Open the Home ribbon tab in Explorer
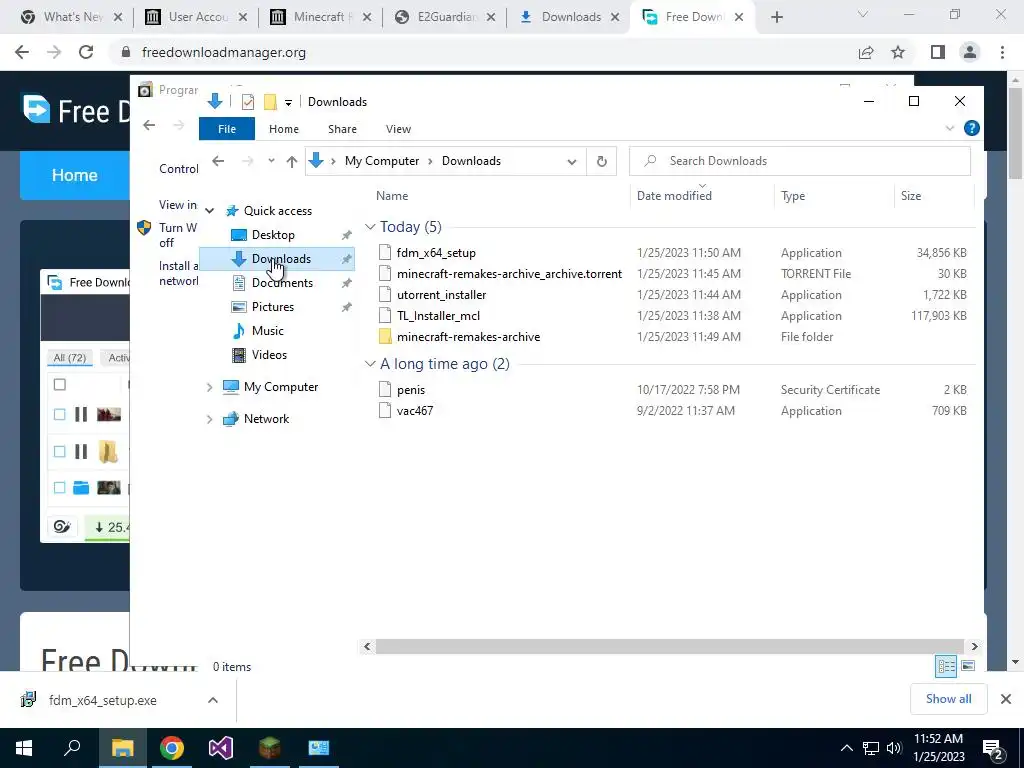1024x768 pixels. [283, 129]
